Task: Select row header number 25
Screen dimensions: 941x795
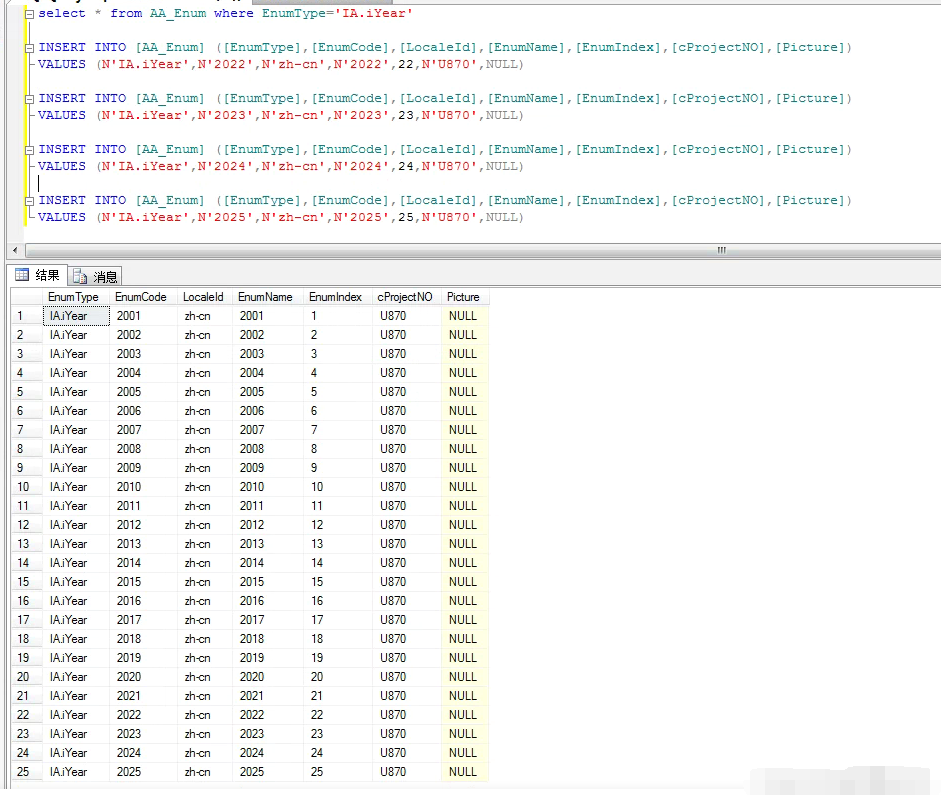Action: 27,772
